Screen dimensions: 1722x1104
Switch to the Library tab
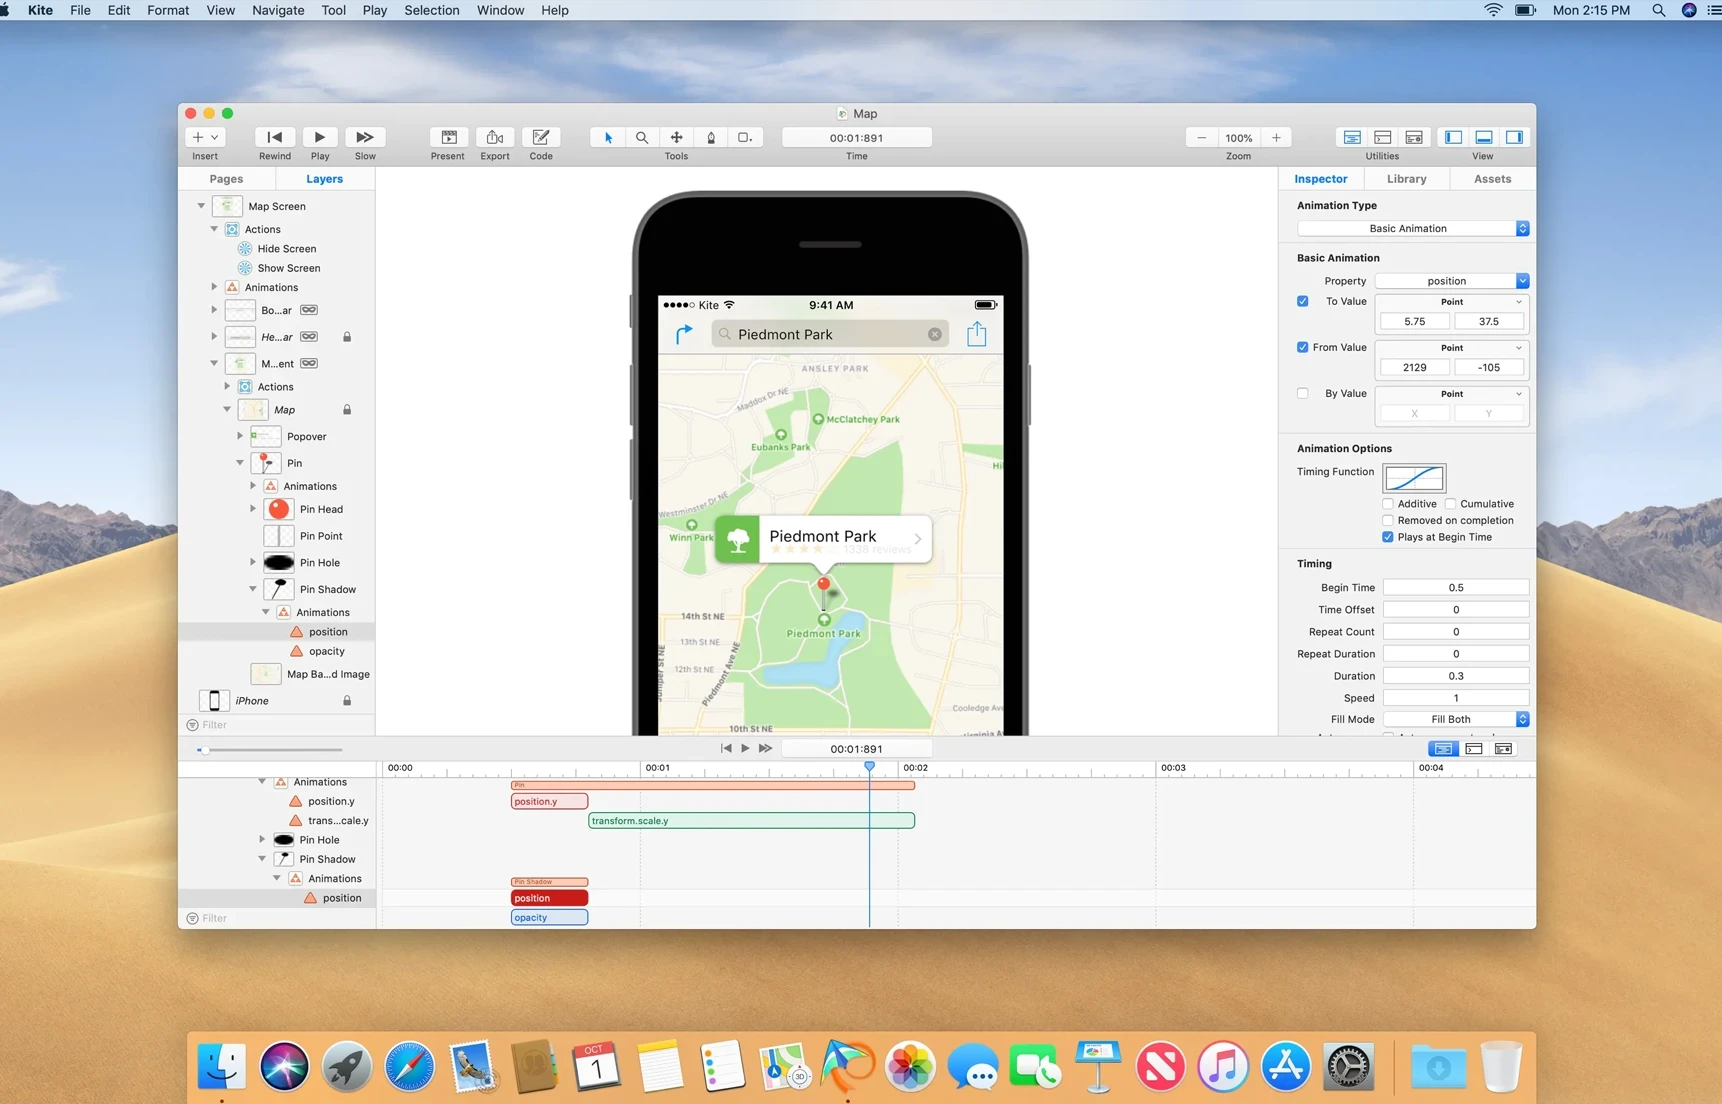(x=1406, y=179)
